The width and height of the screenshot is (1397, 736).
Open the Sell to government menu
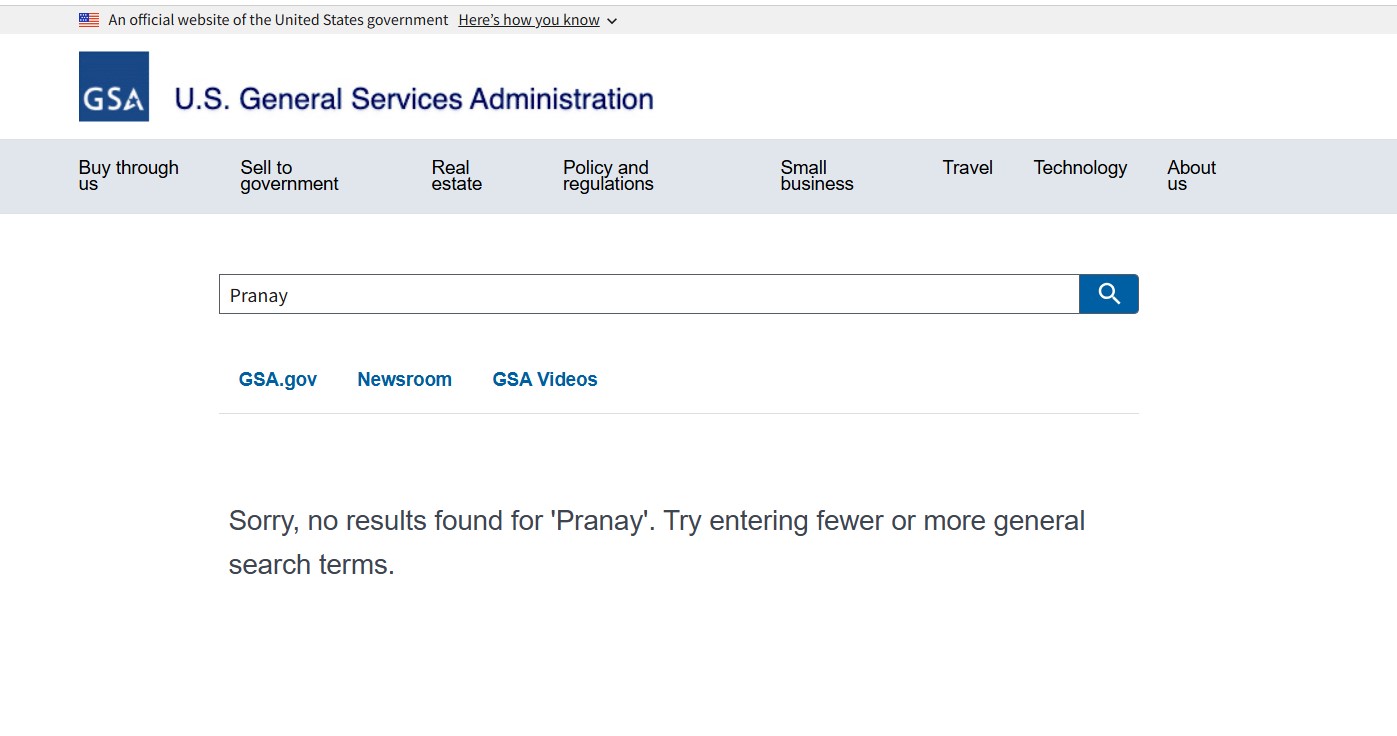pos(289,175)
